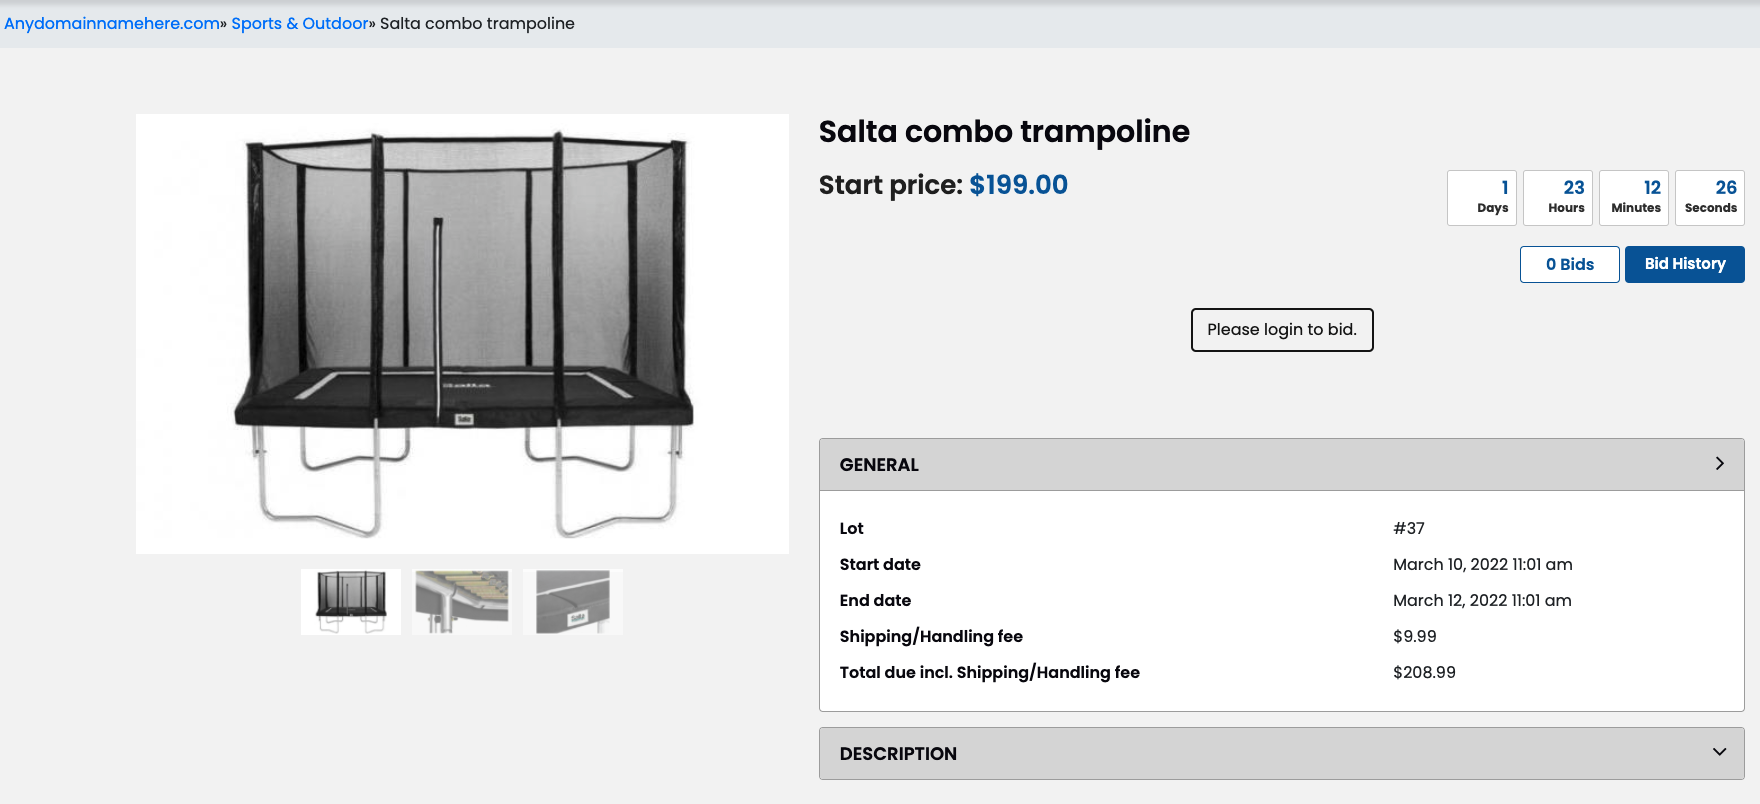
Task: Click the total due amount $208.99
Action: pos(1424,672)
